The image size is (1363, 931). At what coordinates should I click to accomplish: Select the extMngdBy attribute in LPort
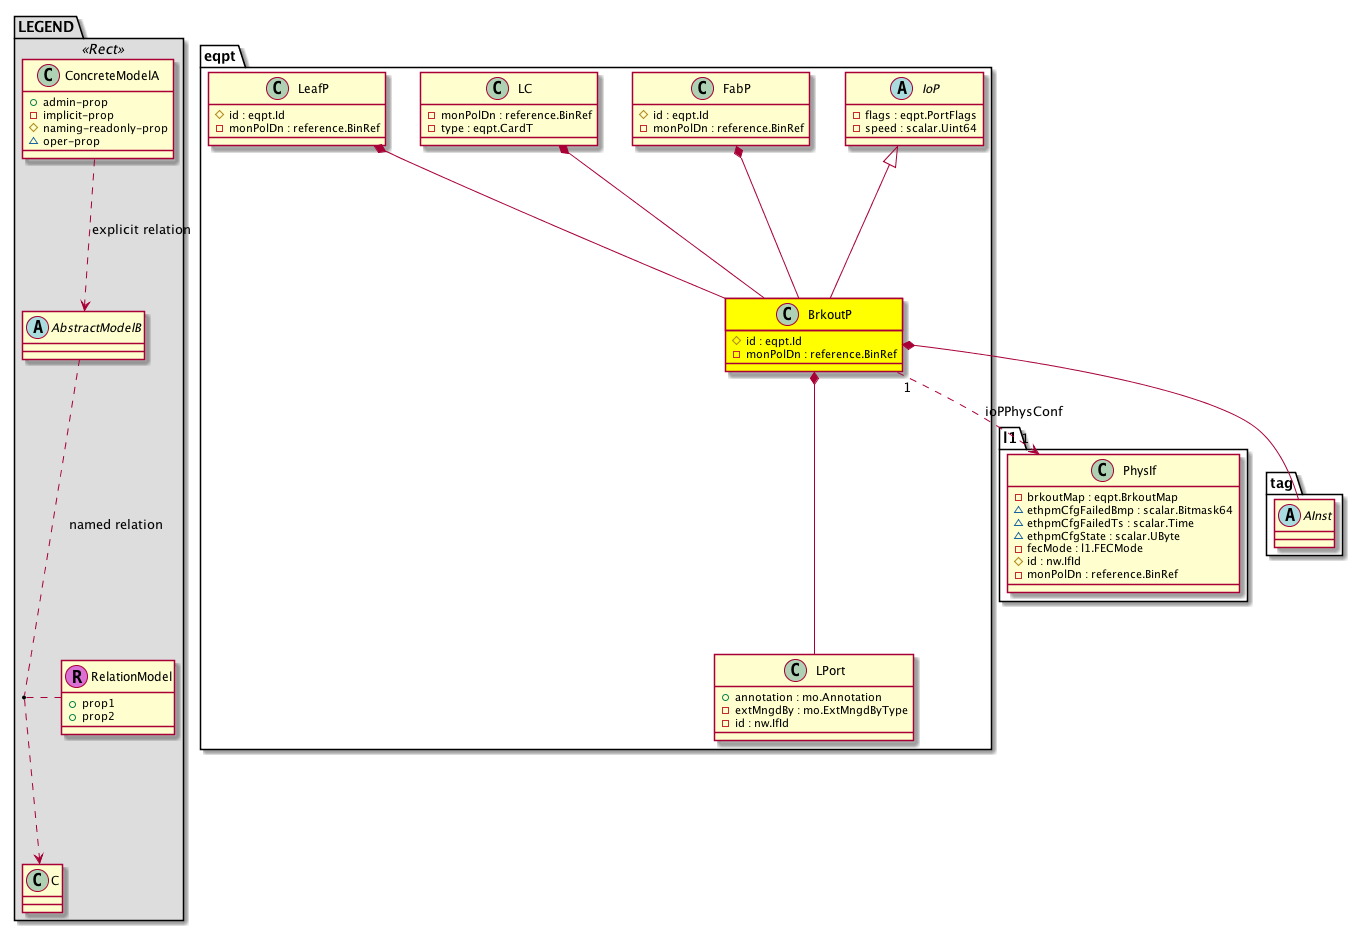point(814,711)
